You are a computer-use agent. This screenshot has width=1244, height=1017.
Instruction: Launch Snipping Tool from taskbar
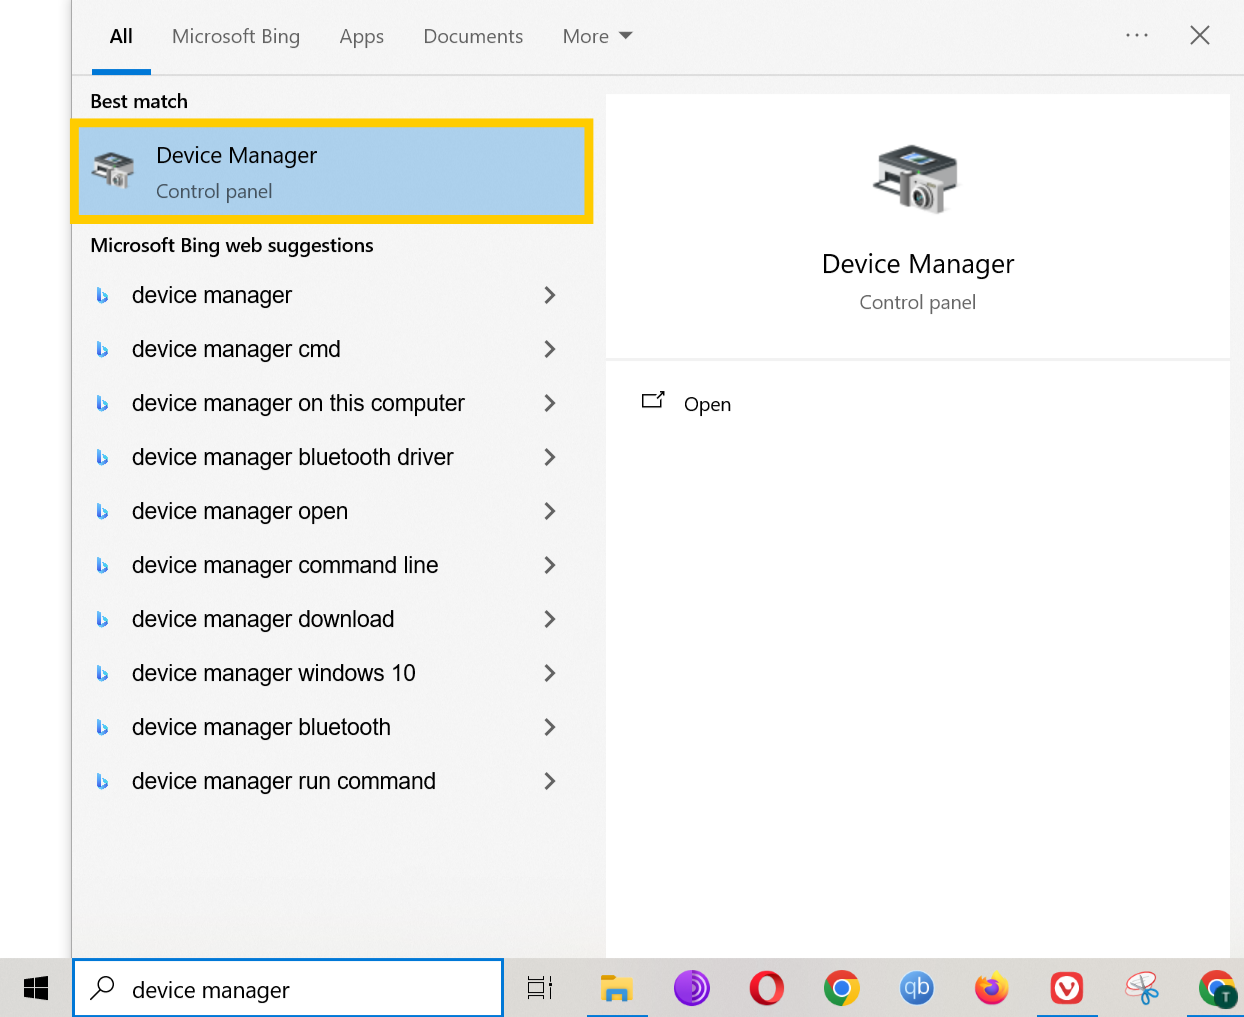(1142, 988)
